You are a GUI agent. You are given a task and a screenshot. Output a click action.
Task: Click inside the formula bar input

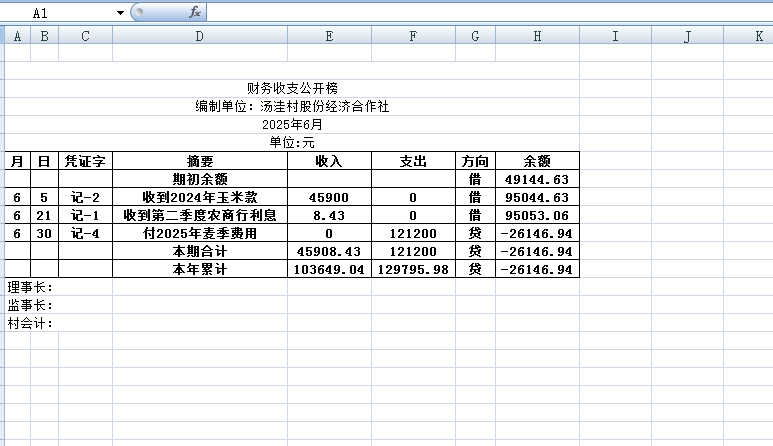tap(480, 12)
